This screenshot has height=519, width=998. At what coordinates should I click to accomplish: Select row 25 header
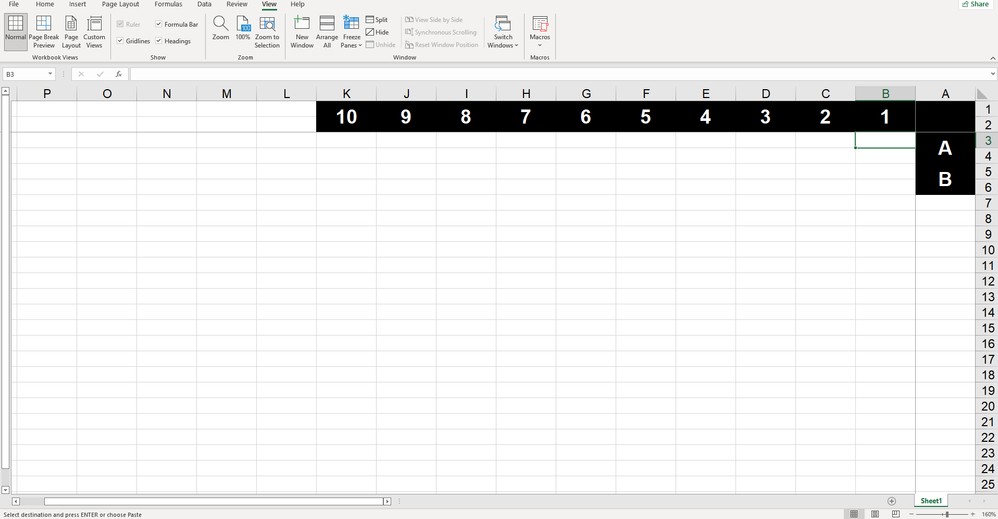point(987,484)
